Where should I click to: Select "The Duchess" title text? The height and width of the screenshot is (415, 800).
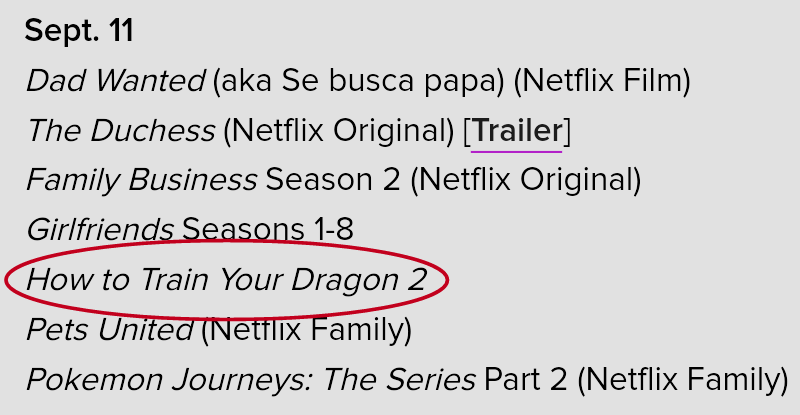[x=121, y=131]
